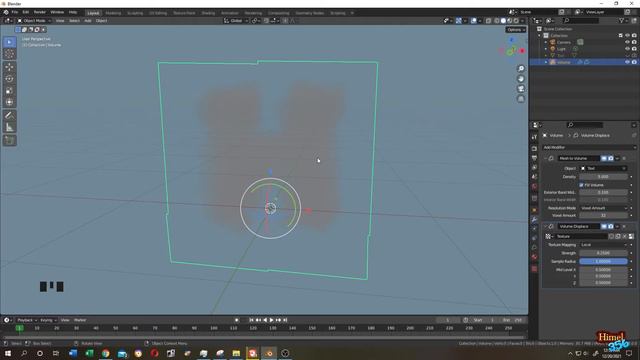This screenshot has width=640, height=360.
Task: Toggle Mesh to Volume viewport display
Action: click(604, 158)
